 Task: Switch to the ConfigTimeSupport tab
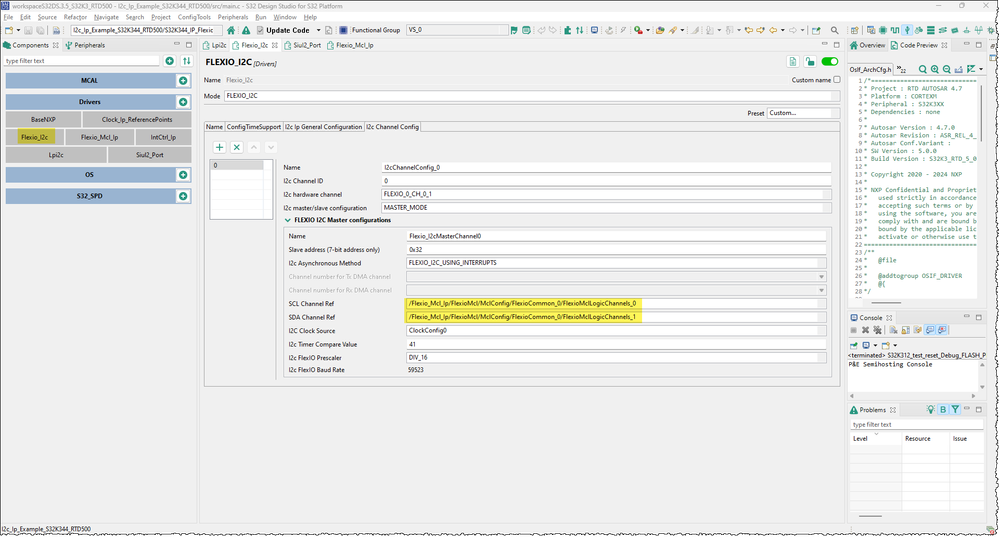[254, 127]
